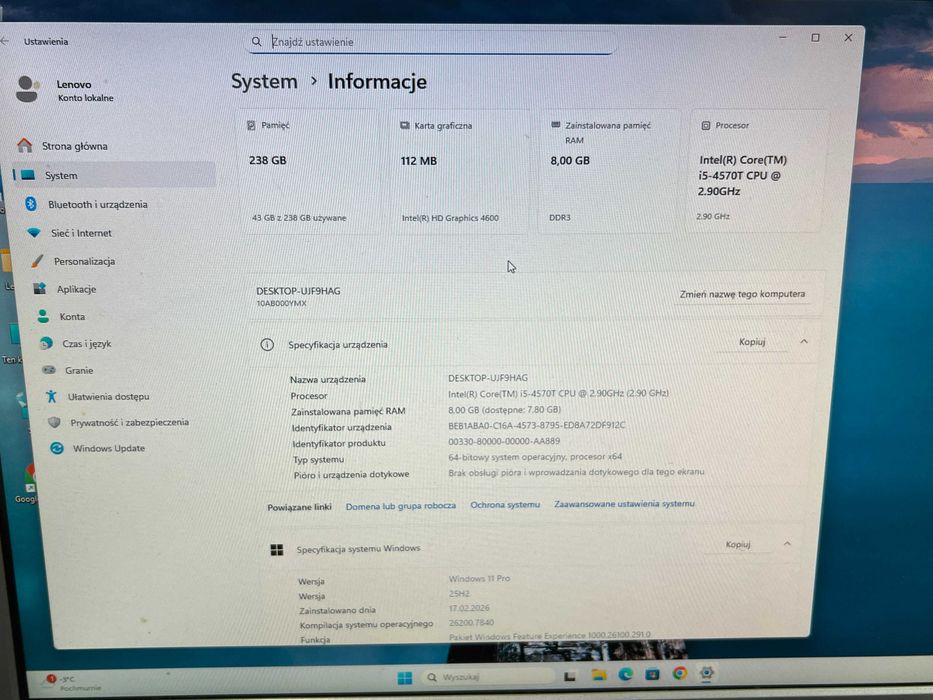Open the Karta graficzna 112 MB card

[x=459, y=171]
